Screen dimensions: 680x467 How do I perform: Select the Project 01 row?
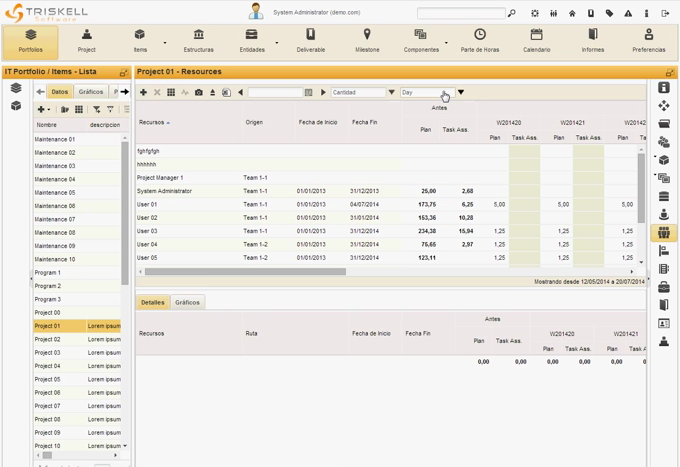[x=78, y=326]
